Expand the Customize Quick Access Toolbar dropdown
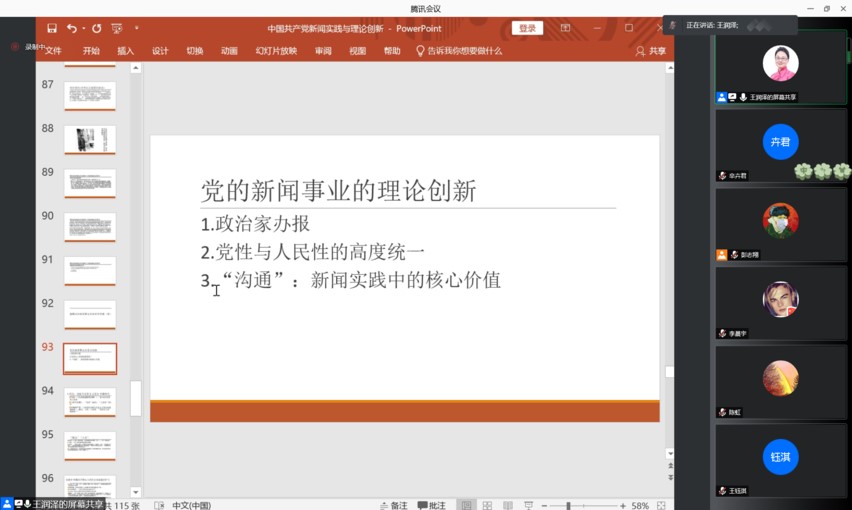The height and width of the screenshot is (510, 852). pyautogui.click(x=137, y=29)
